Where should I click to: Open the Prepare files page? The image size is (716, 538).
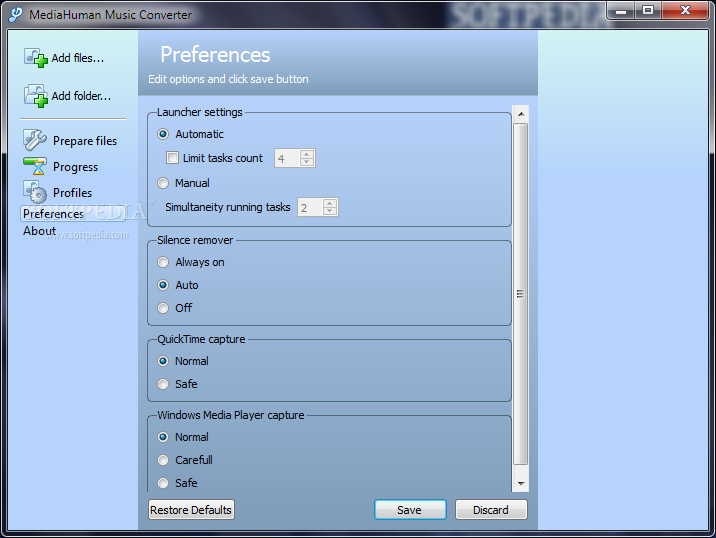(x=84, y=141)
